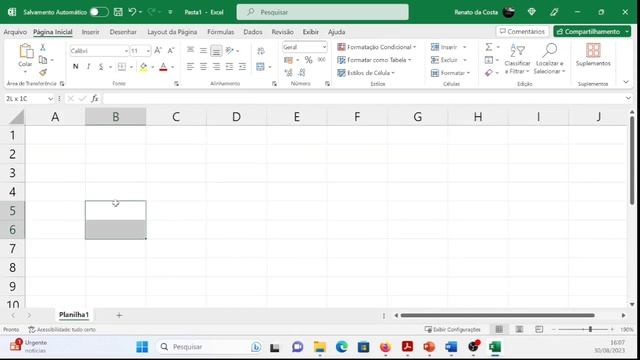Click the Borders icon
Screen dimensions: 640x360
[122, 67]
